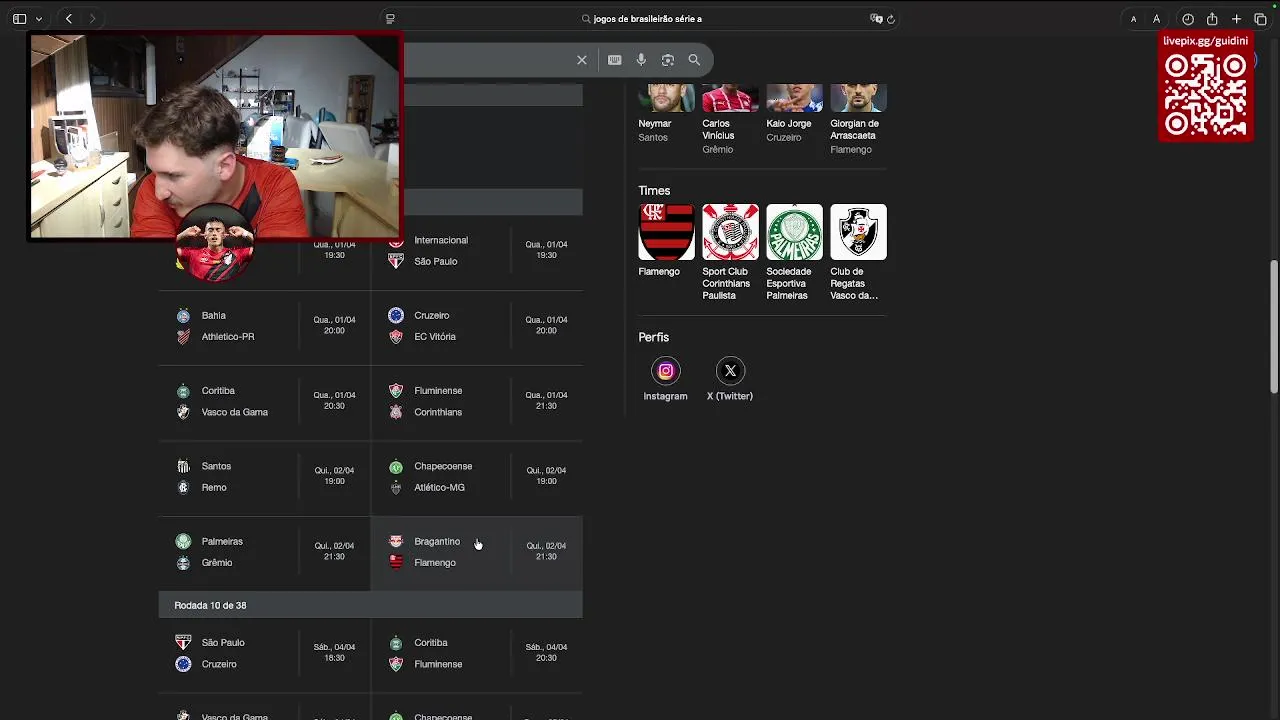Open the on-screen keyboard input tool
This screenshot has width=1280, height=720.
coord(615,60)
